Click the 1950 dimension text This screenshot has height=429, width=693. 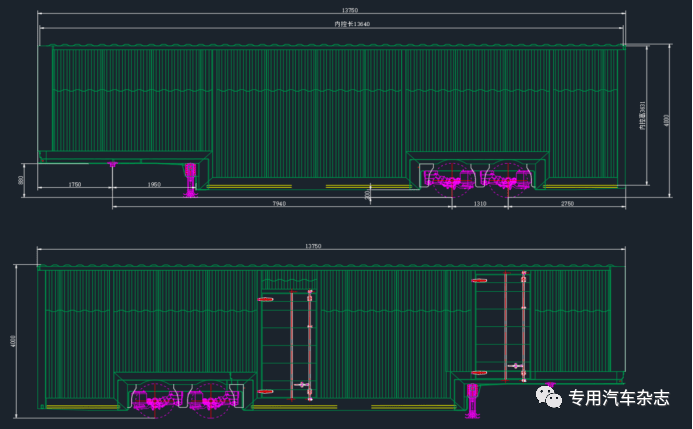(154, 185)
